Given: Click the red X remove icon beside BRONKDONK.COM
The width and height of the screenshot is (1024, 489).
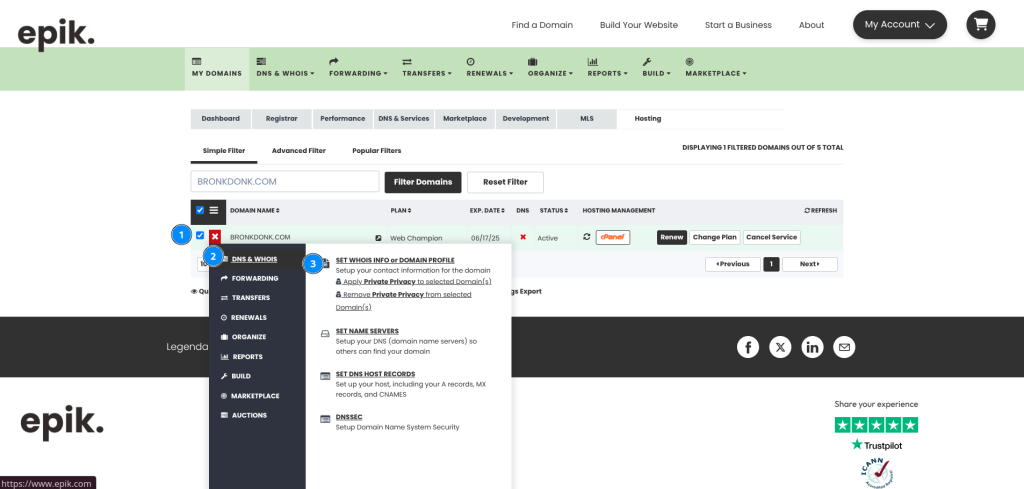Looking at the screenshot, I should [x=215, y=237].
